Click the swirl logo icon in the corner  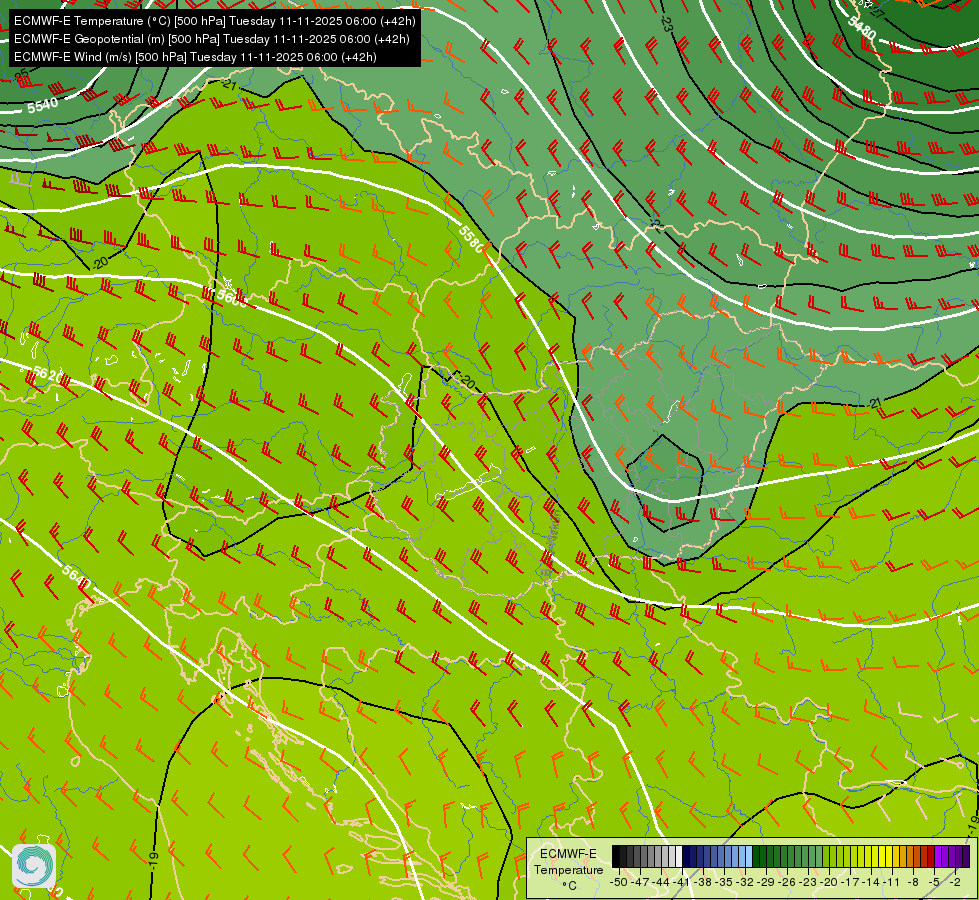click(x=34, y=866)
